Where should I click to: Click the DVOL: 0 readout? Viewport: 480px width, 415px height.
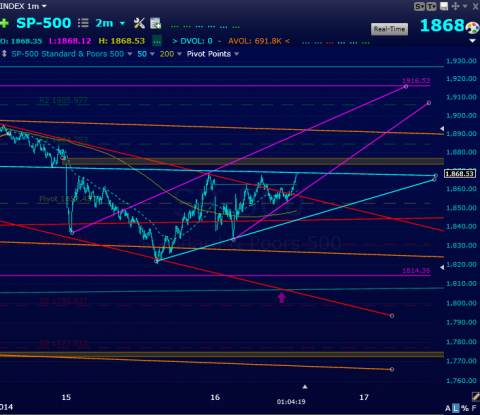click(x=196, y=41)
